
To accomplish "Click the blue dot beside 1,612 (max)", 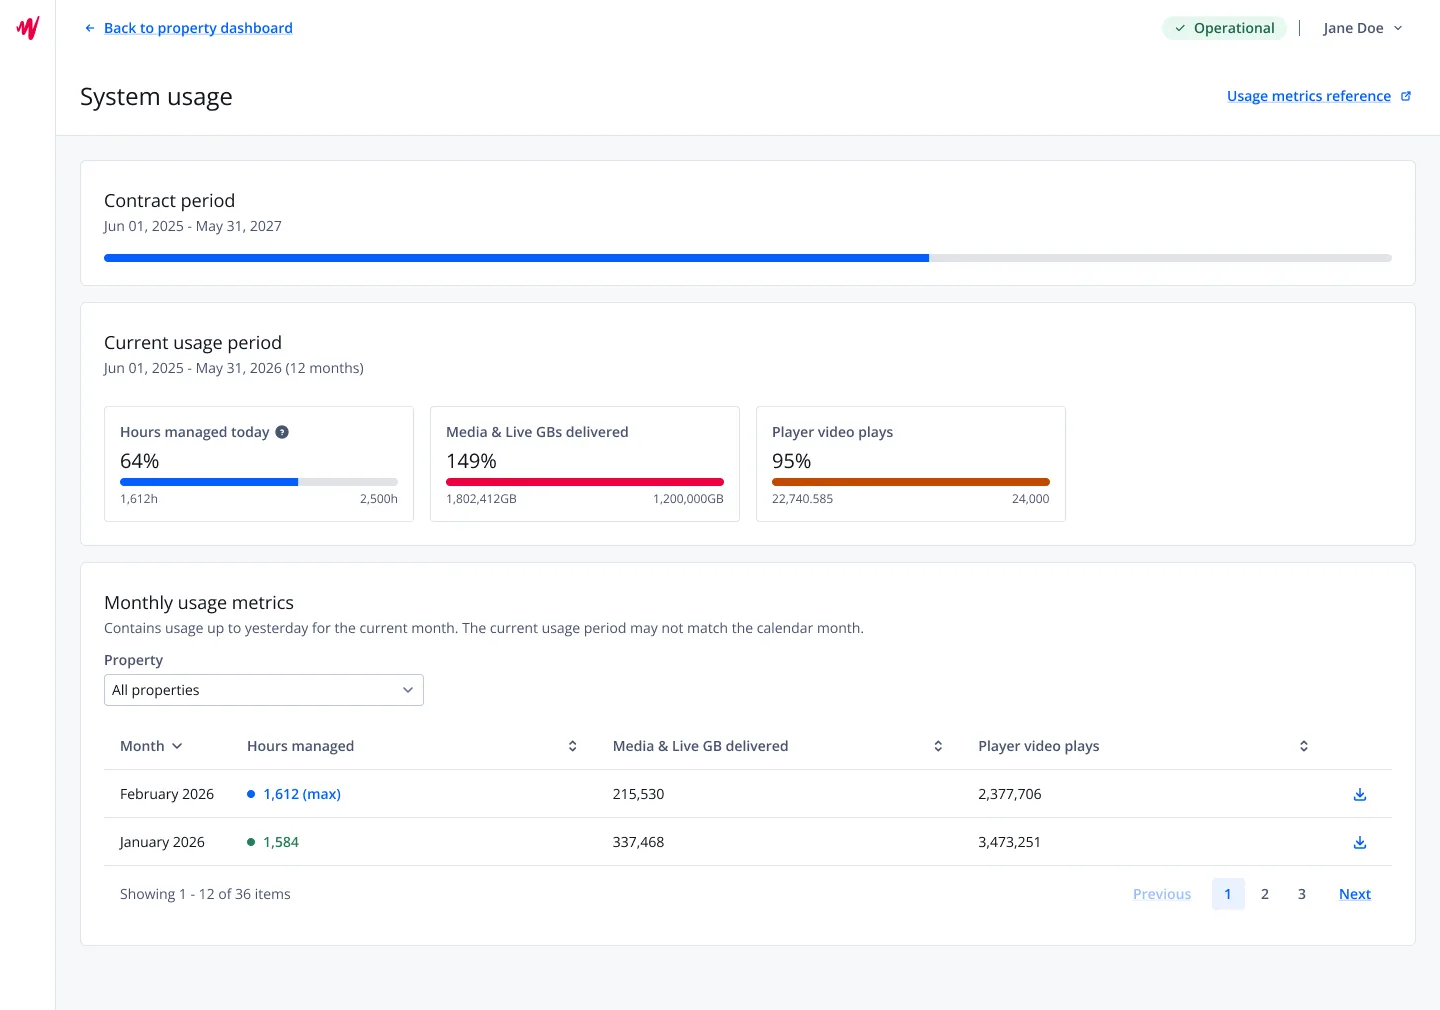I will (x=251, y=794).
